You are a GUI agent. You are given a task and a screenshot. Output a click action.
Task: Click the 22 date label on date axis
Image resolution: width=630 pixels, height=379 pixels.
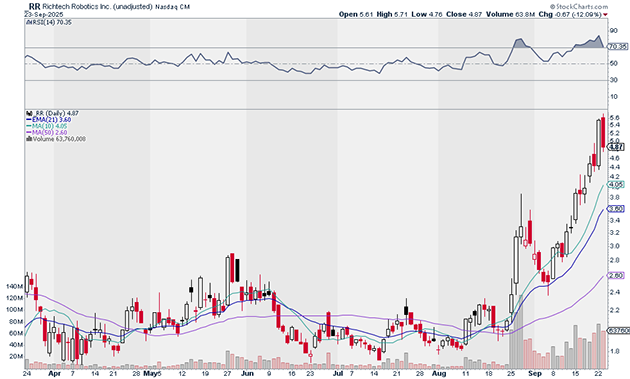click(x=598, y=374)
